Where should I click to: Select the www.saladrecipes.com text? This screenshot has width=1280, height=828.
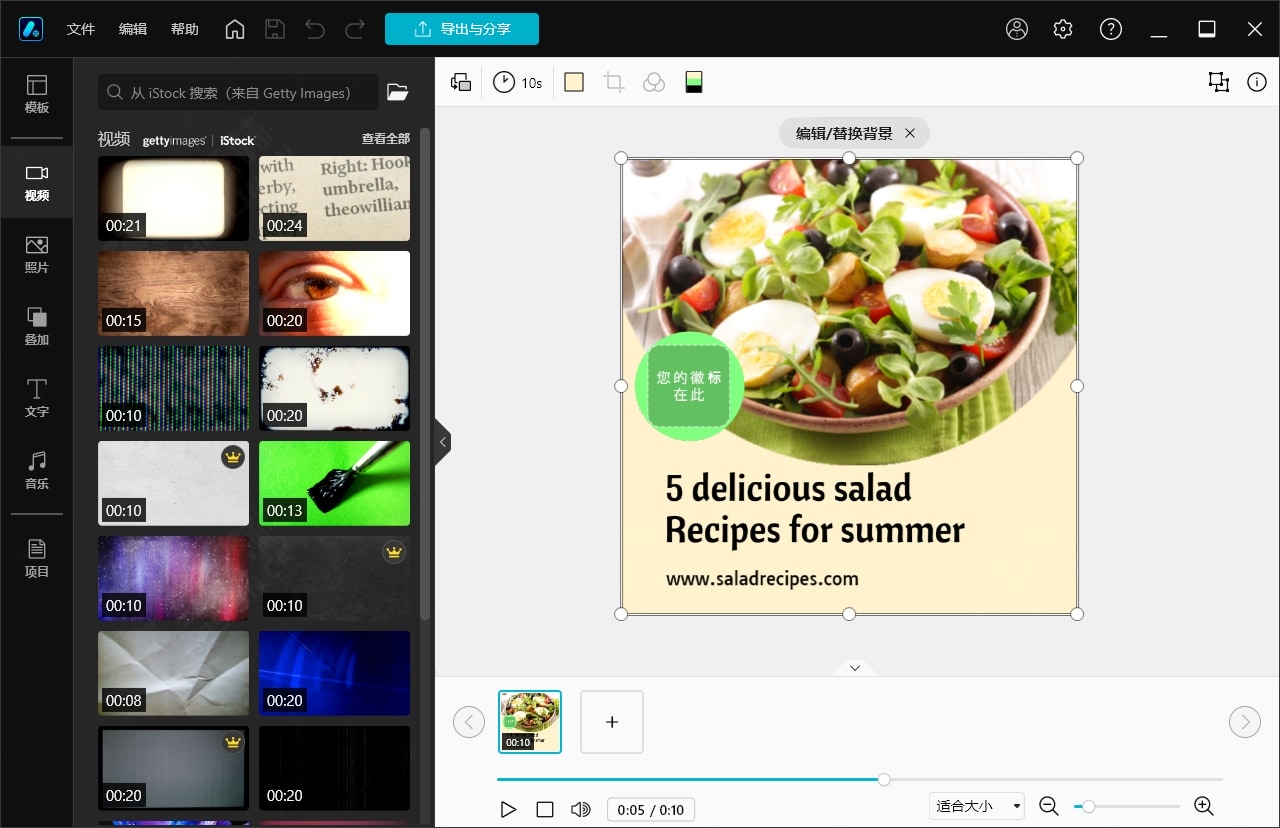point(762,578)
